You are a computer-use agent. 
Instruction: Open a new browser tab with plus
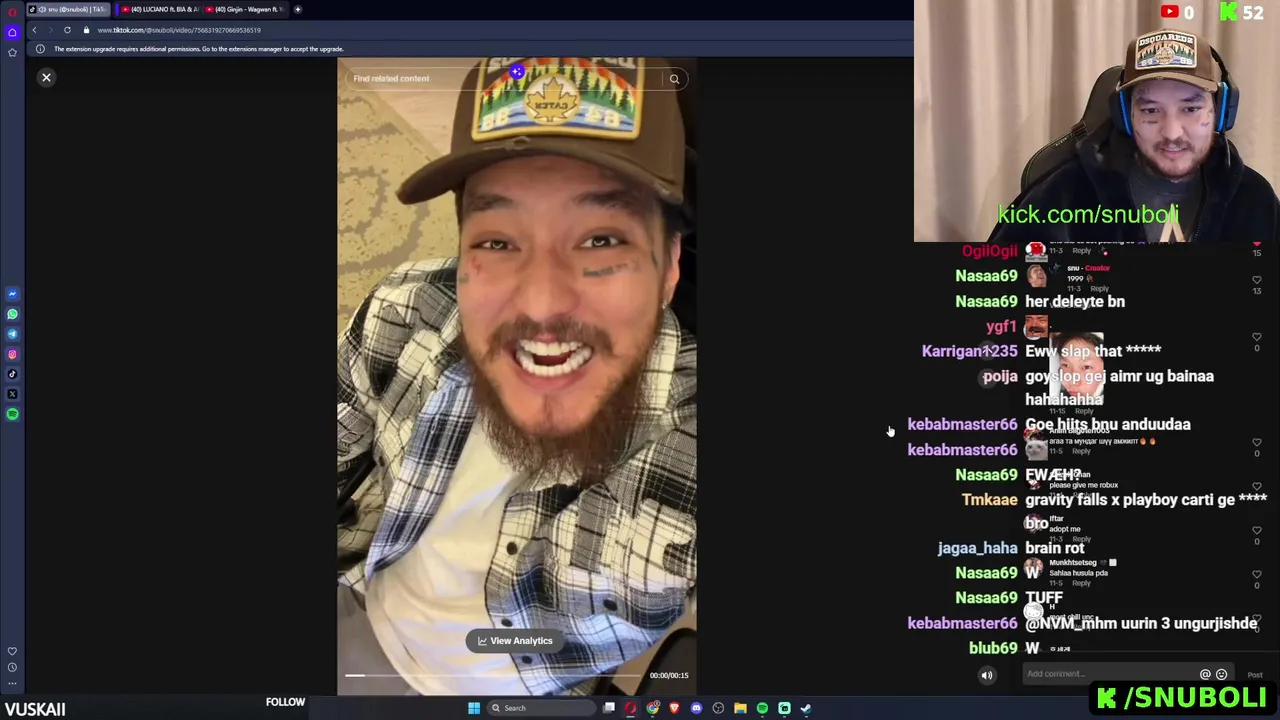pyautogui.click(x=297, y=9)
